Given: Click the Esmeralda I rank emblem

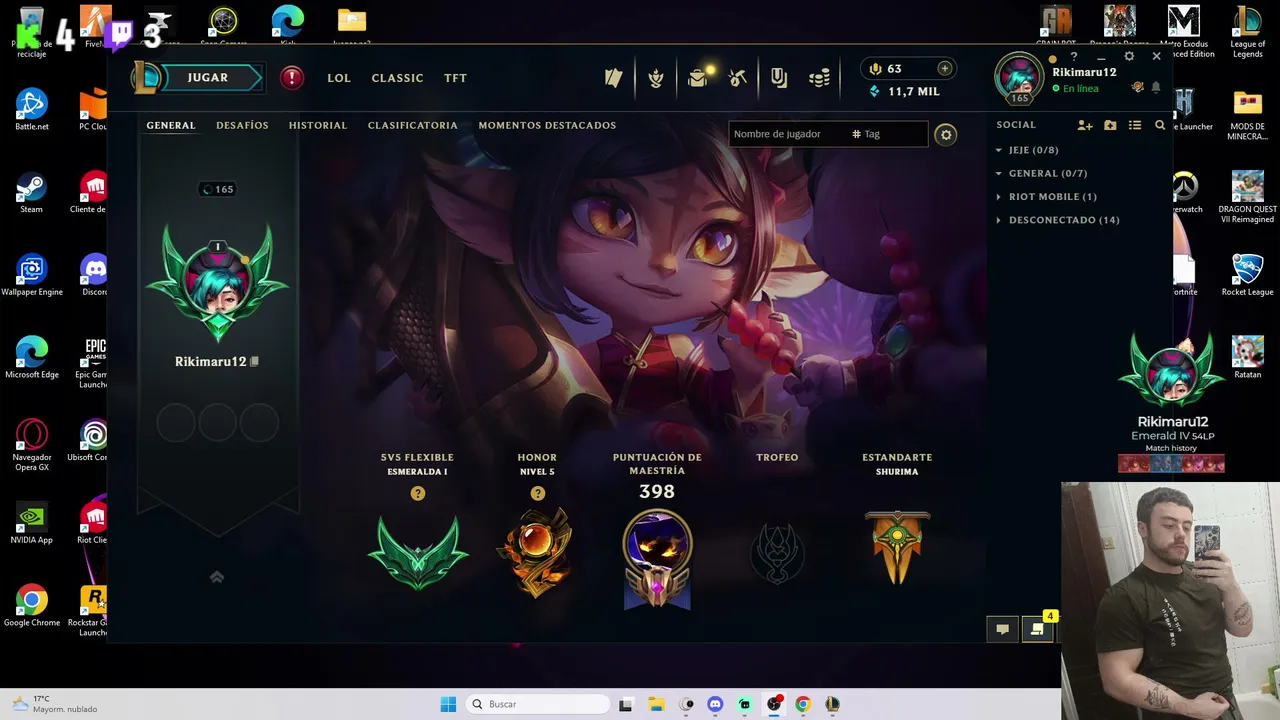Looking at the screenshot, I should point(418,553).
